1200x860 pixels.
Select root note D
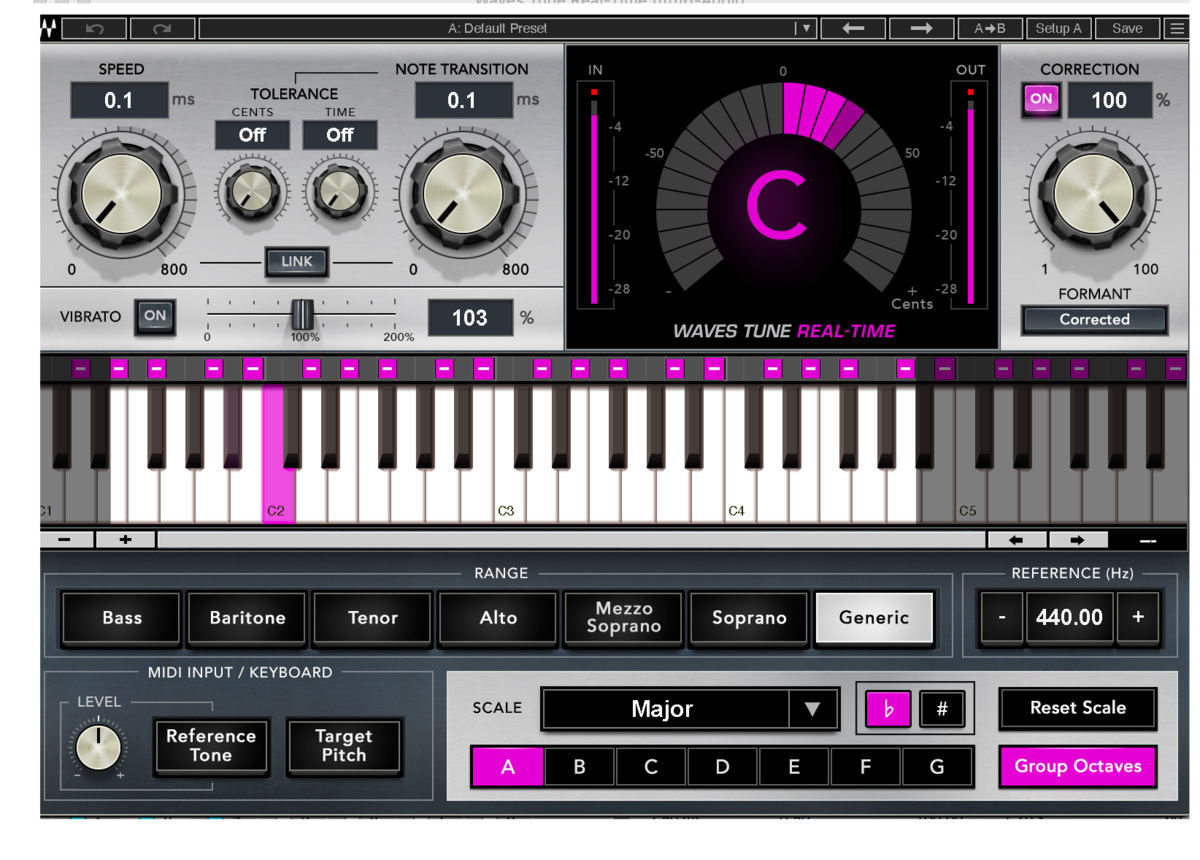pos(722,768)
